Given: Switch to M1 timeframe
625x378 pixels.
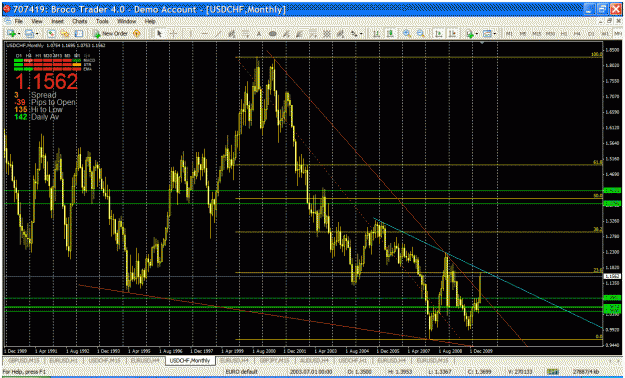Looking at the screenshot, I should coord(509,34).
